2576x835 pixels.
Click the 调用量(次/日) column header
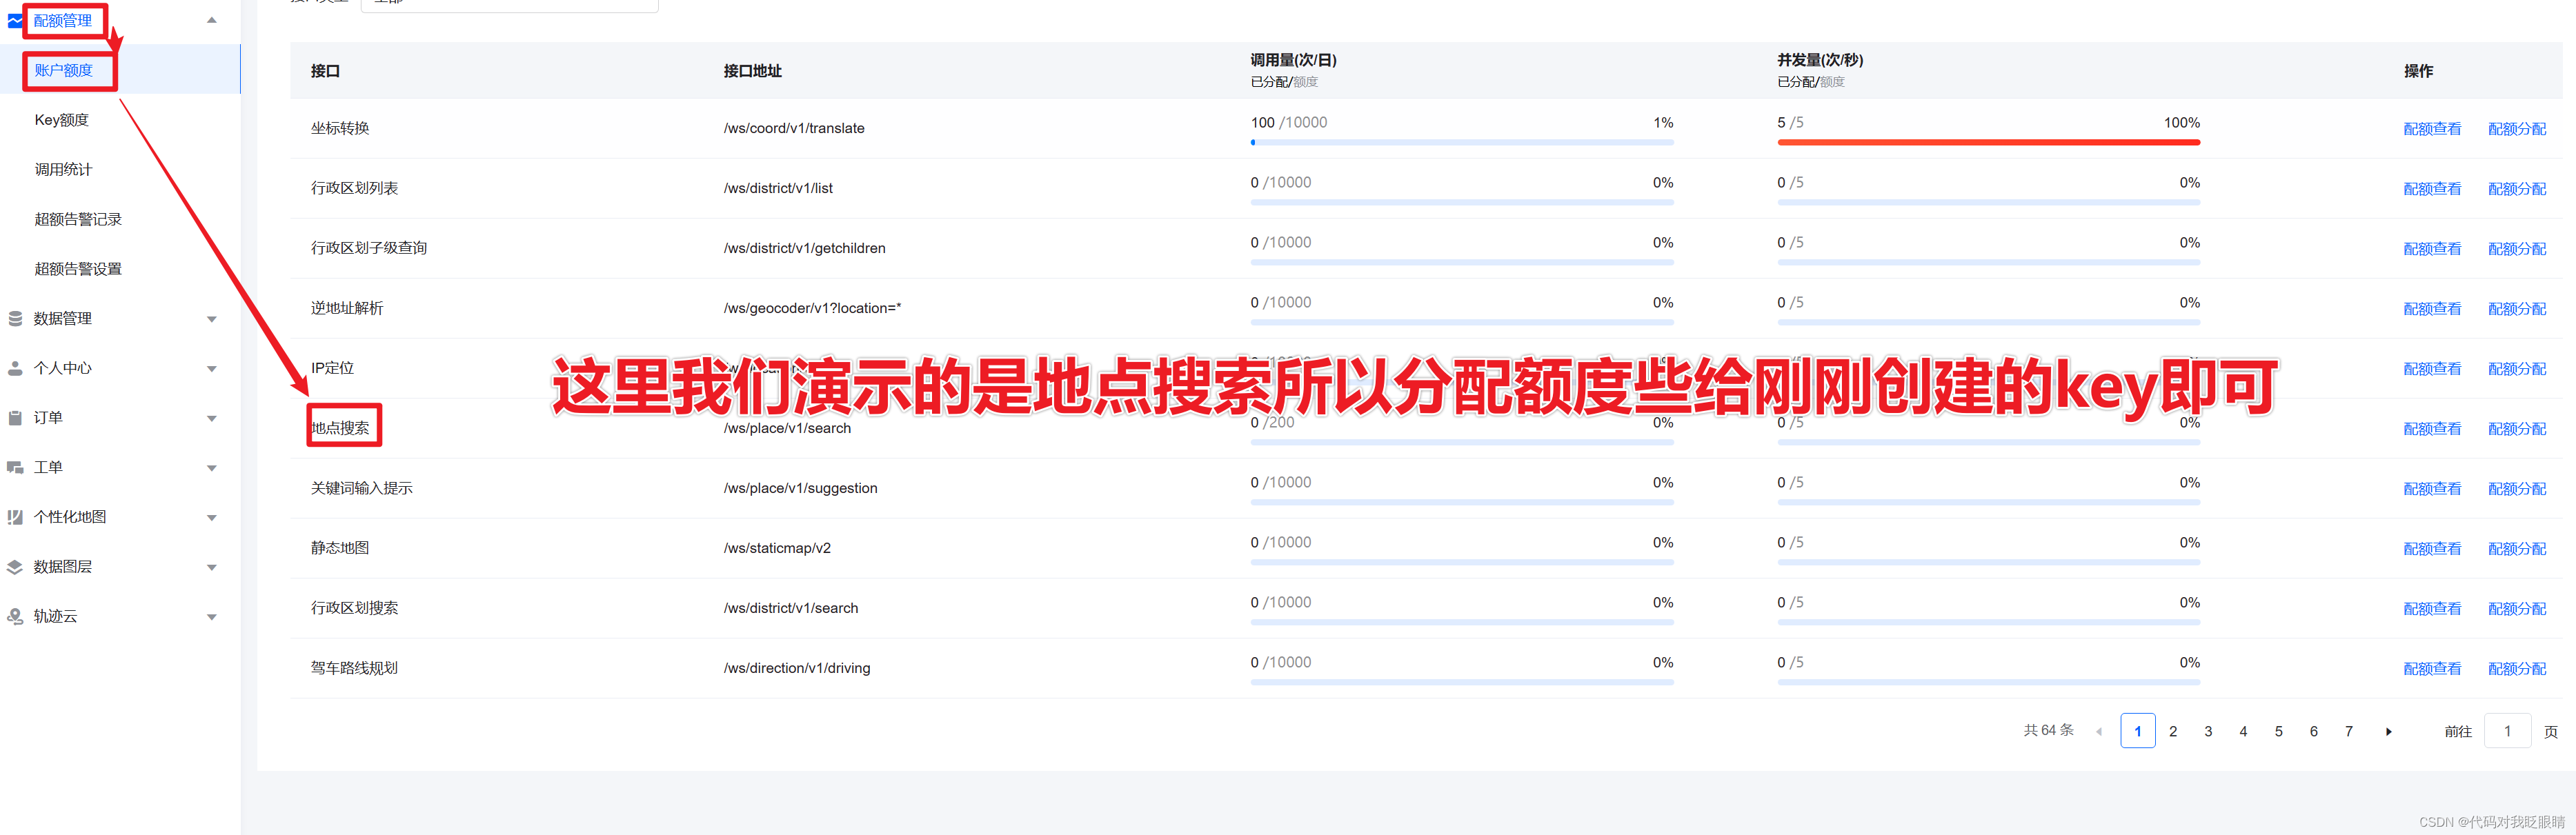coord(1293,60)
